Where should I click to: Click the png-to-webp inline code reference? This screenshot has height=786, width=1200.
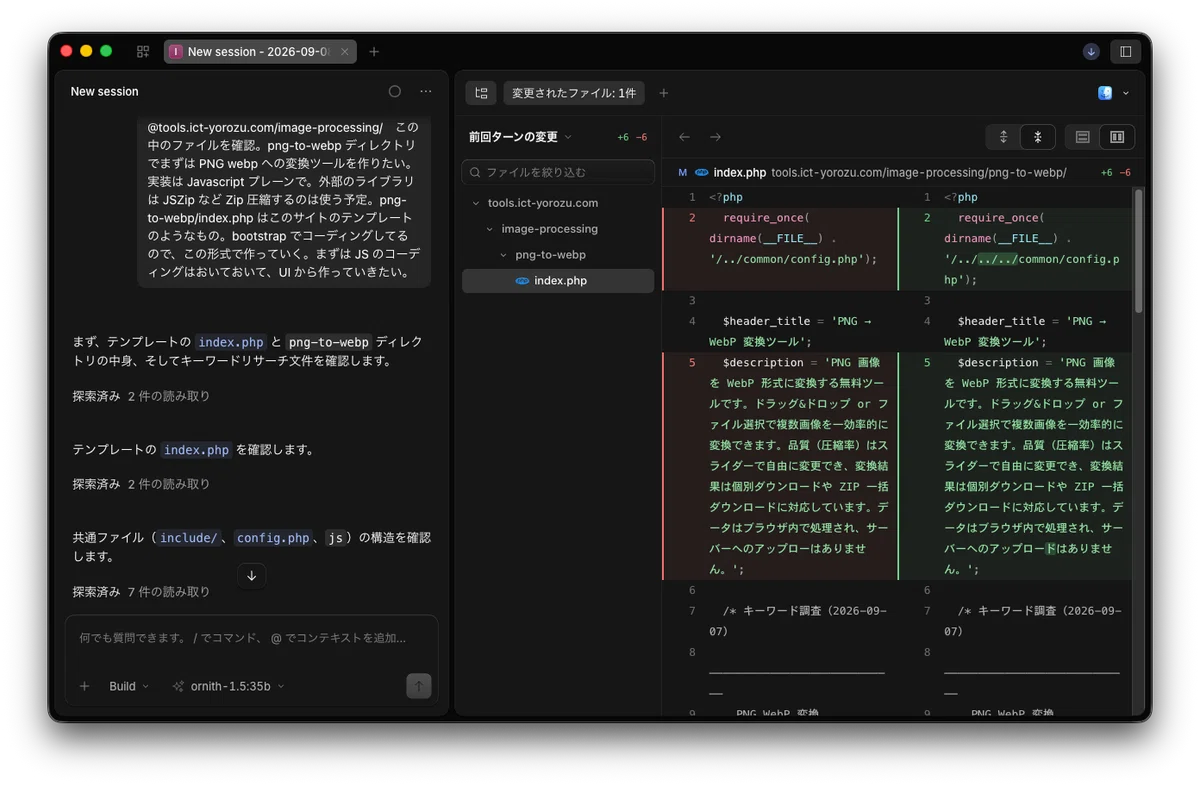pyautogui.click(x=328, y=342)
